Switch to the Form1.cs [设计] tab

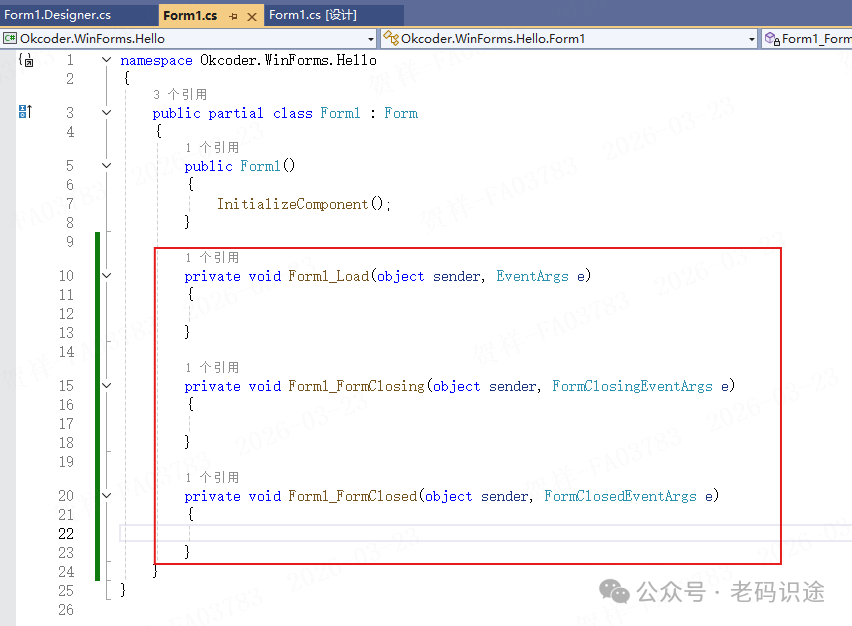[312, 15]
